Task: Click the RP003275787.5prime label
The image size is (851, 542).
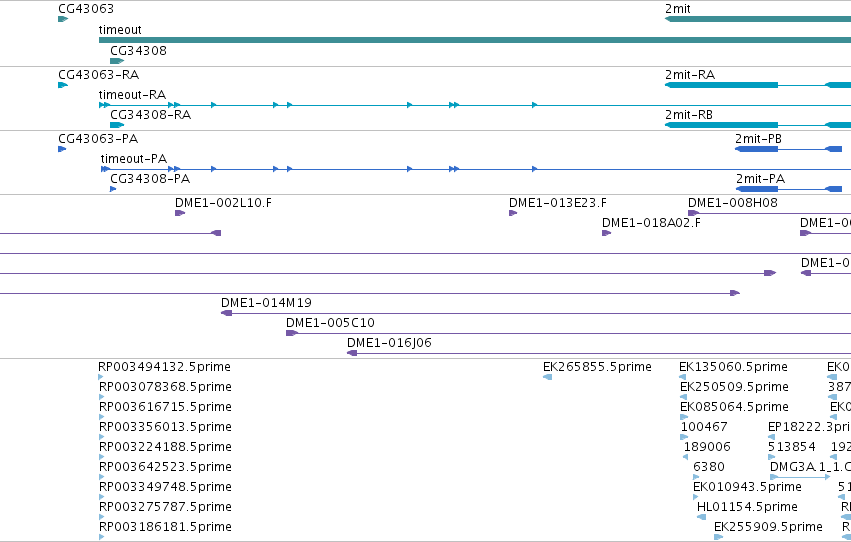Action: (165, 507)
